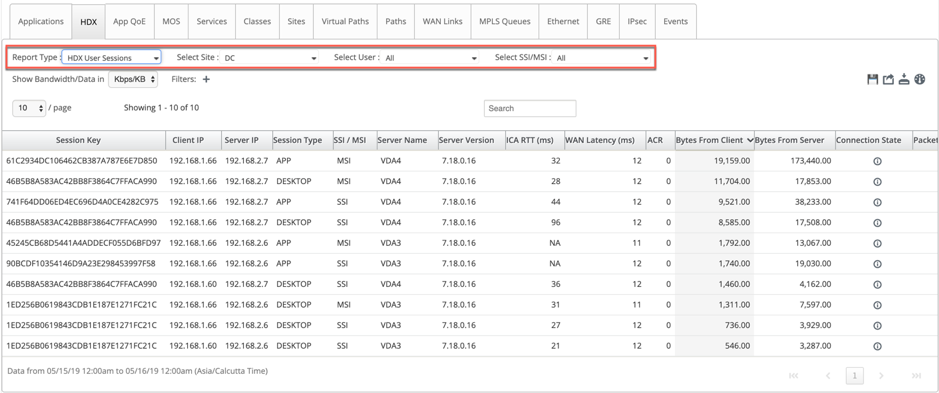Image resolution: width=939 pixels, height=393 pixels.
Task: Click the save (floppy disk) icon
Action: coord(873,80)
